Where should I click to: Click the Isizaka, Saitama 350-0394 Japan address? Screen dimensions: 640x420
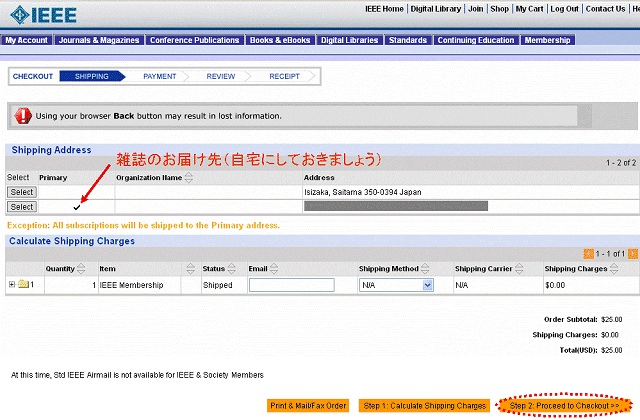tap(362, 192)
